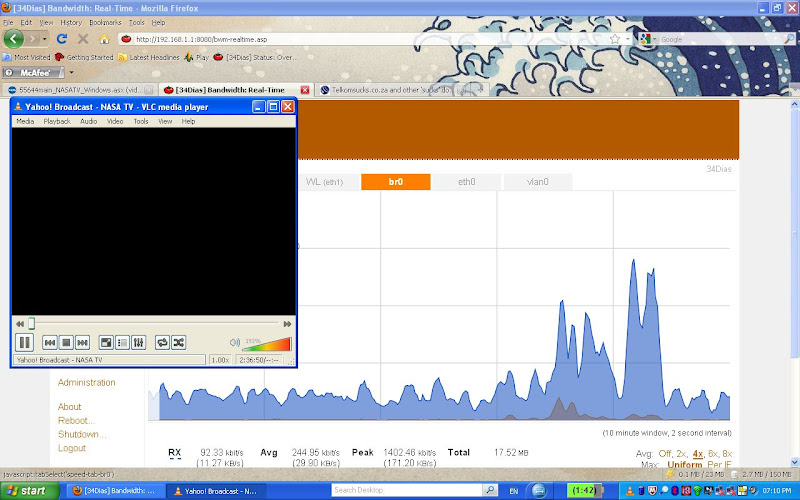Toggle shuffle mode in VLC
Viewport: 800px width, 500px height.
[x=179, y=342]
